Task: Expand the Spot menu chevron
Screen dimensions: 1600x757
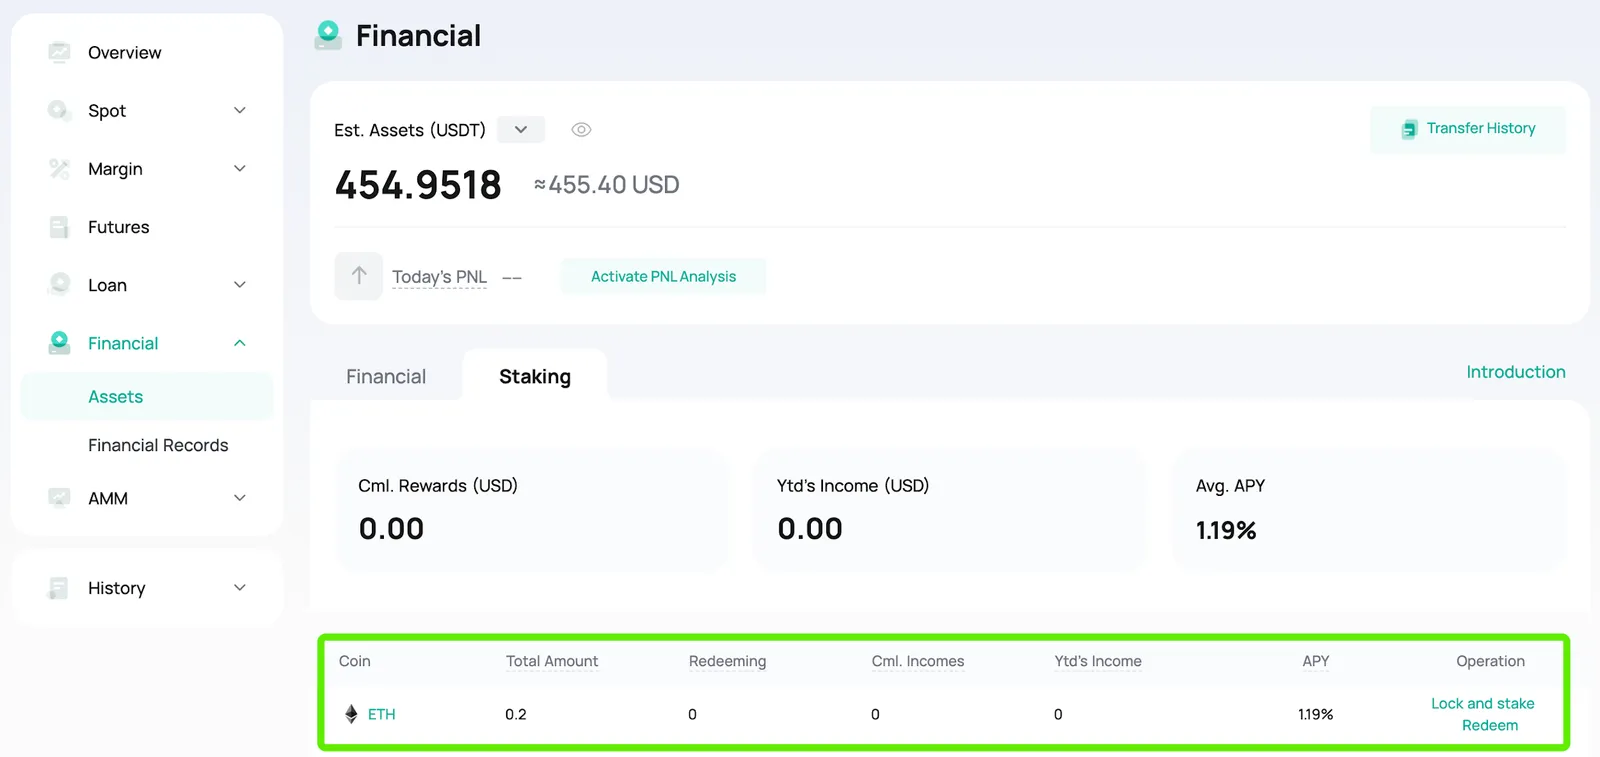Action: (x=240, y=110)
